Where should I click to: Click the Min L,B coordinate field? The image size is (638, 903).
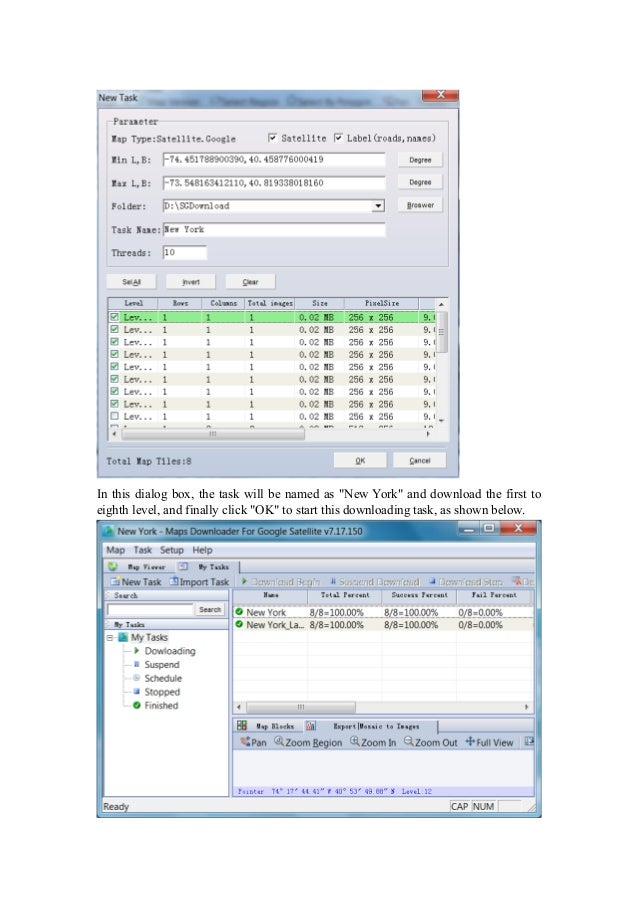click(x=274, y=160)
